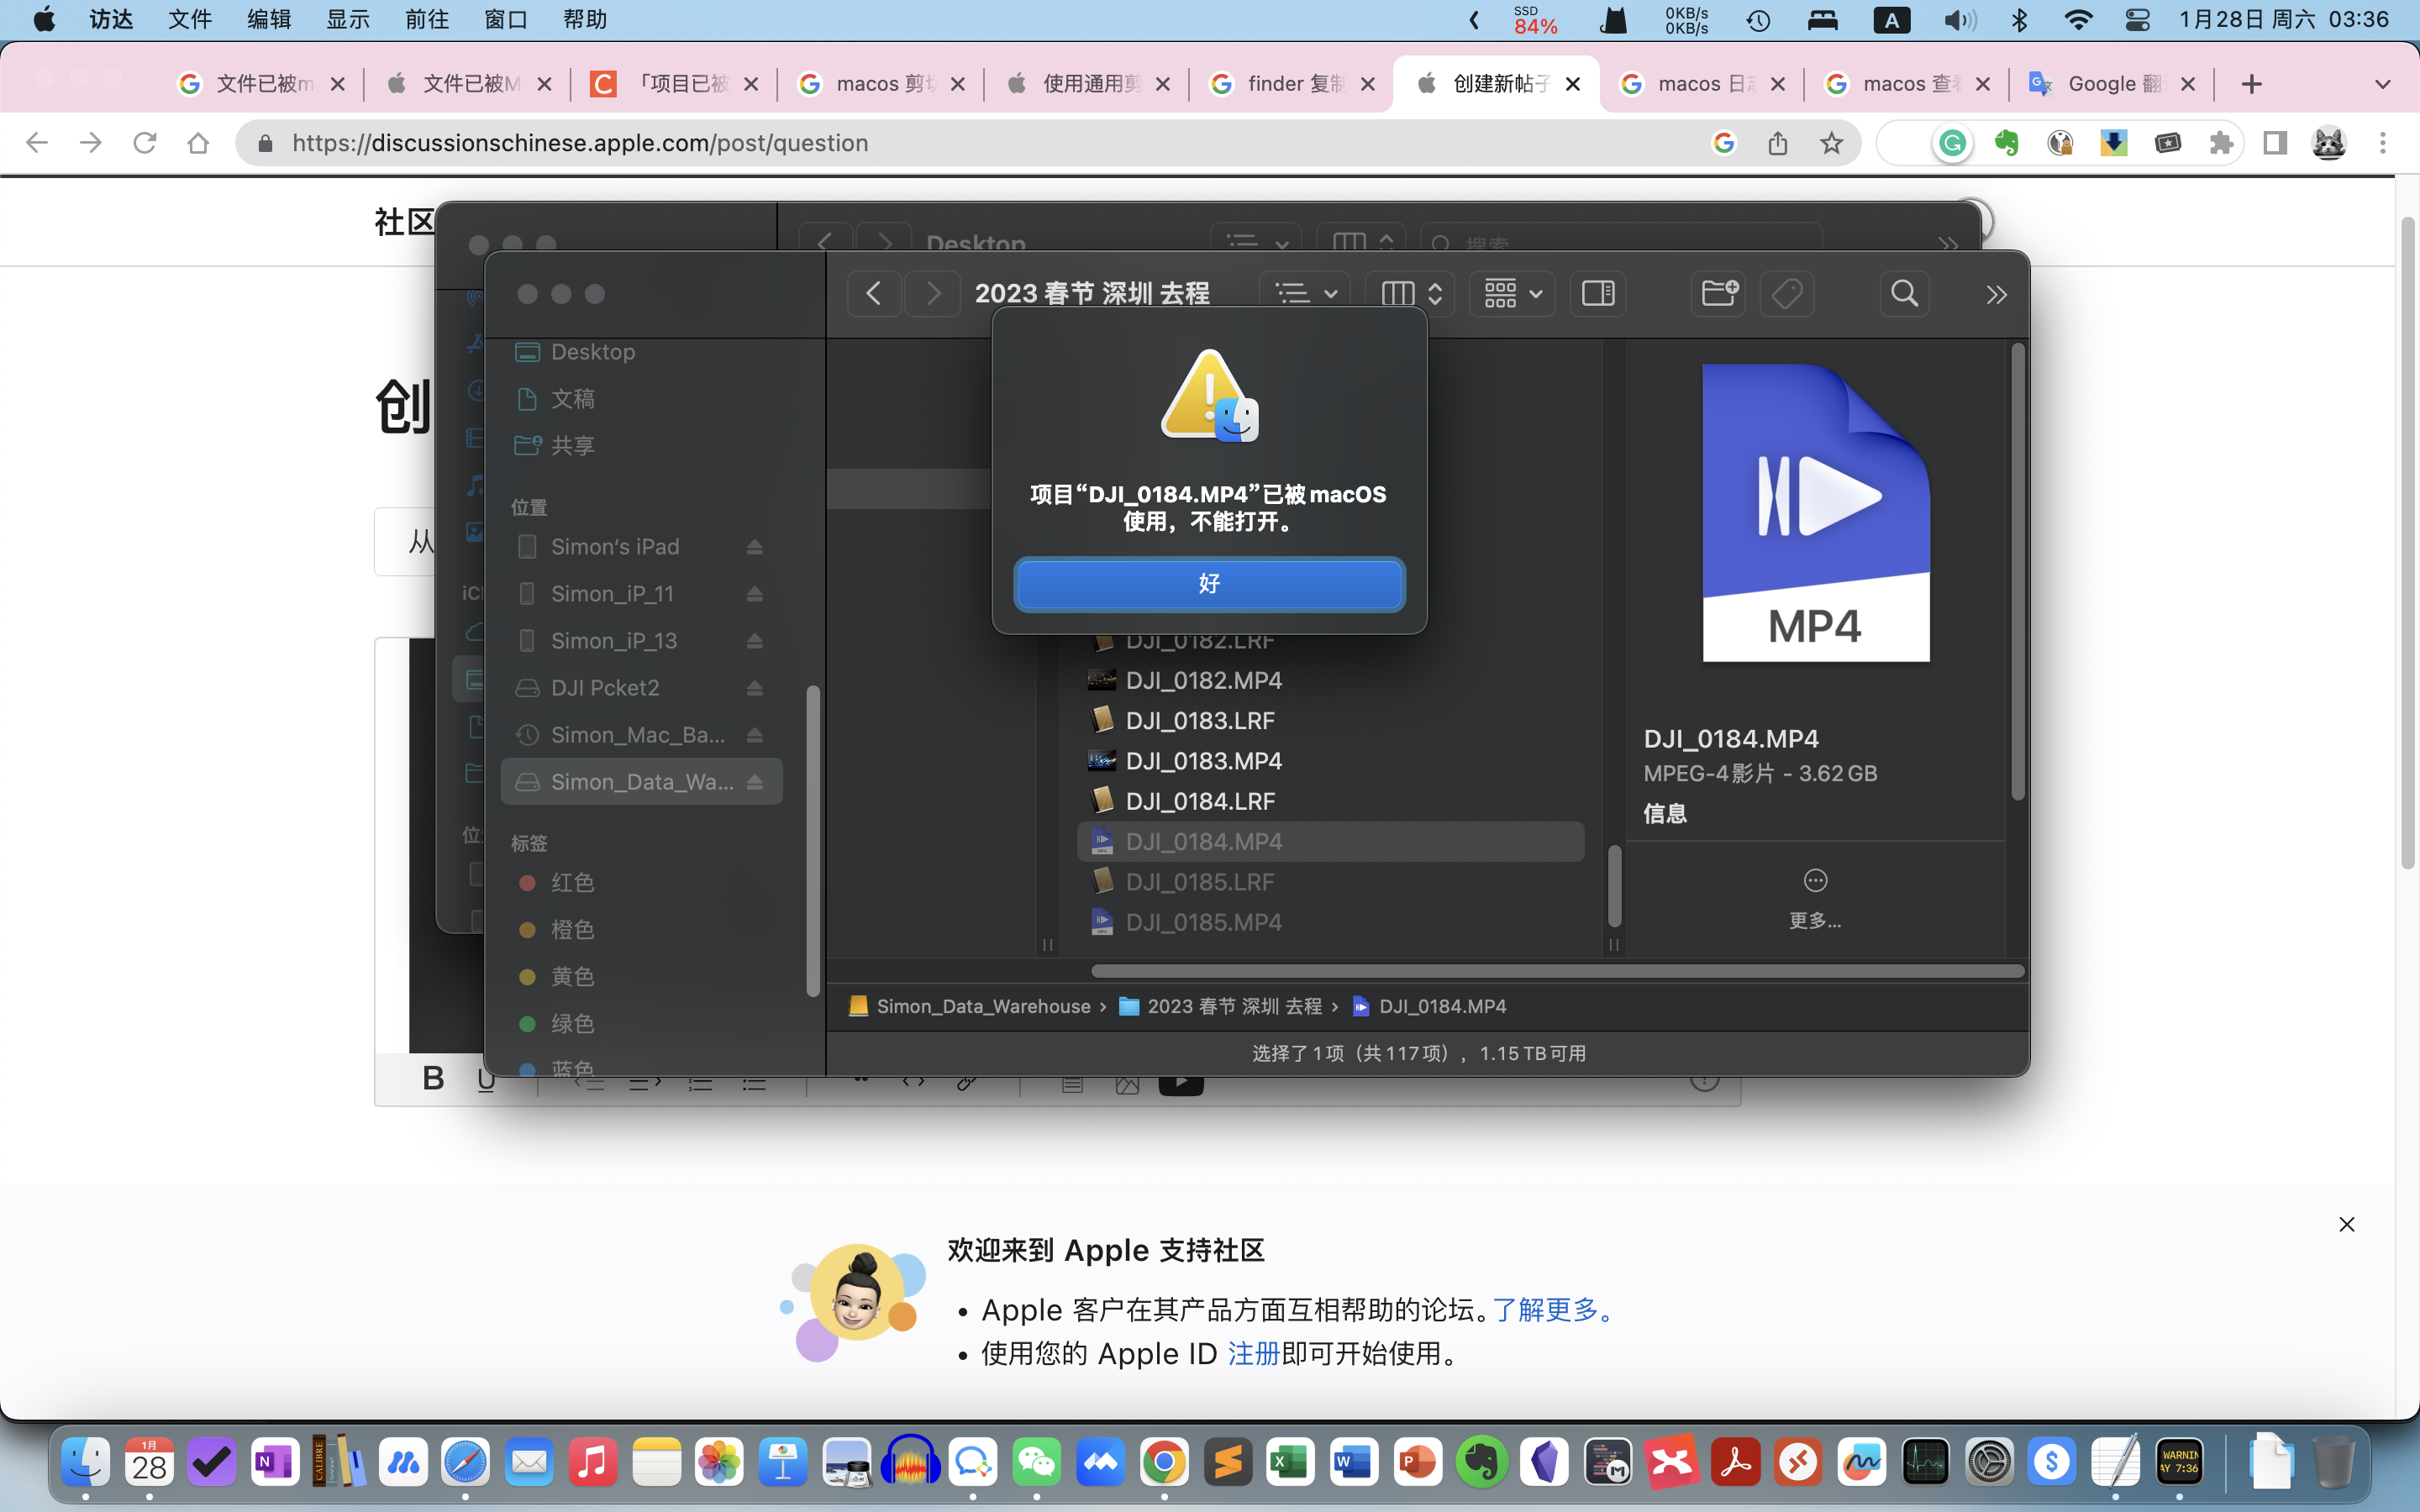Open Control Center in the menu bar
Viewport: 2420px width, 1512px height.
(2137, 20)
